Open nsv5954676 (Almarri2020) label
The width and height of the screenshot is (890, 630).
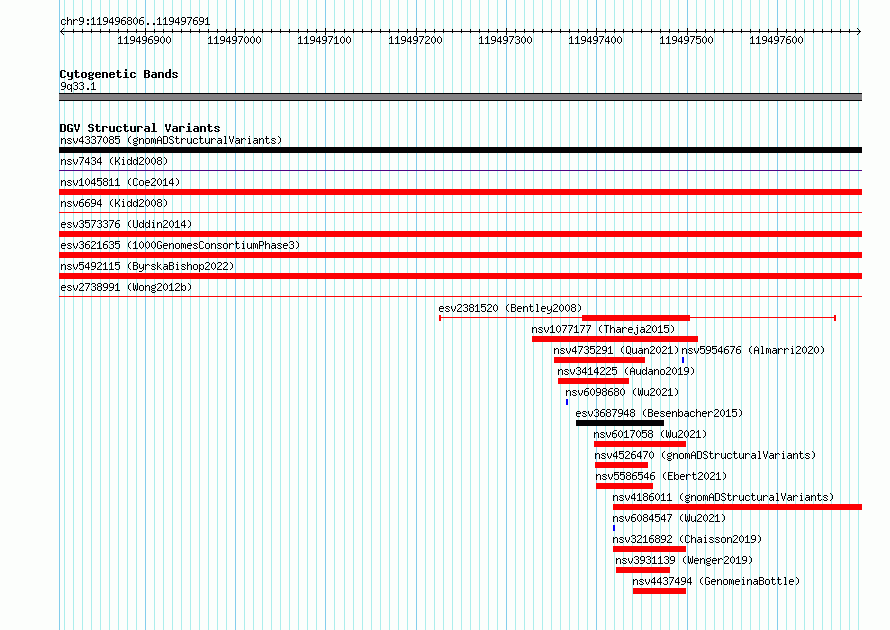point(753,350)
